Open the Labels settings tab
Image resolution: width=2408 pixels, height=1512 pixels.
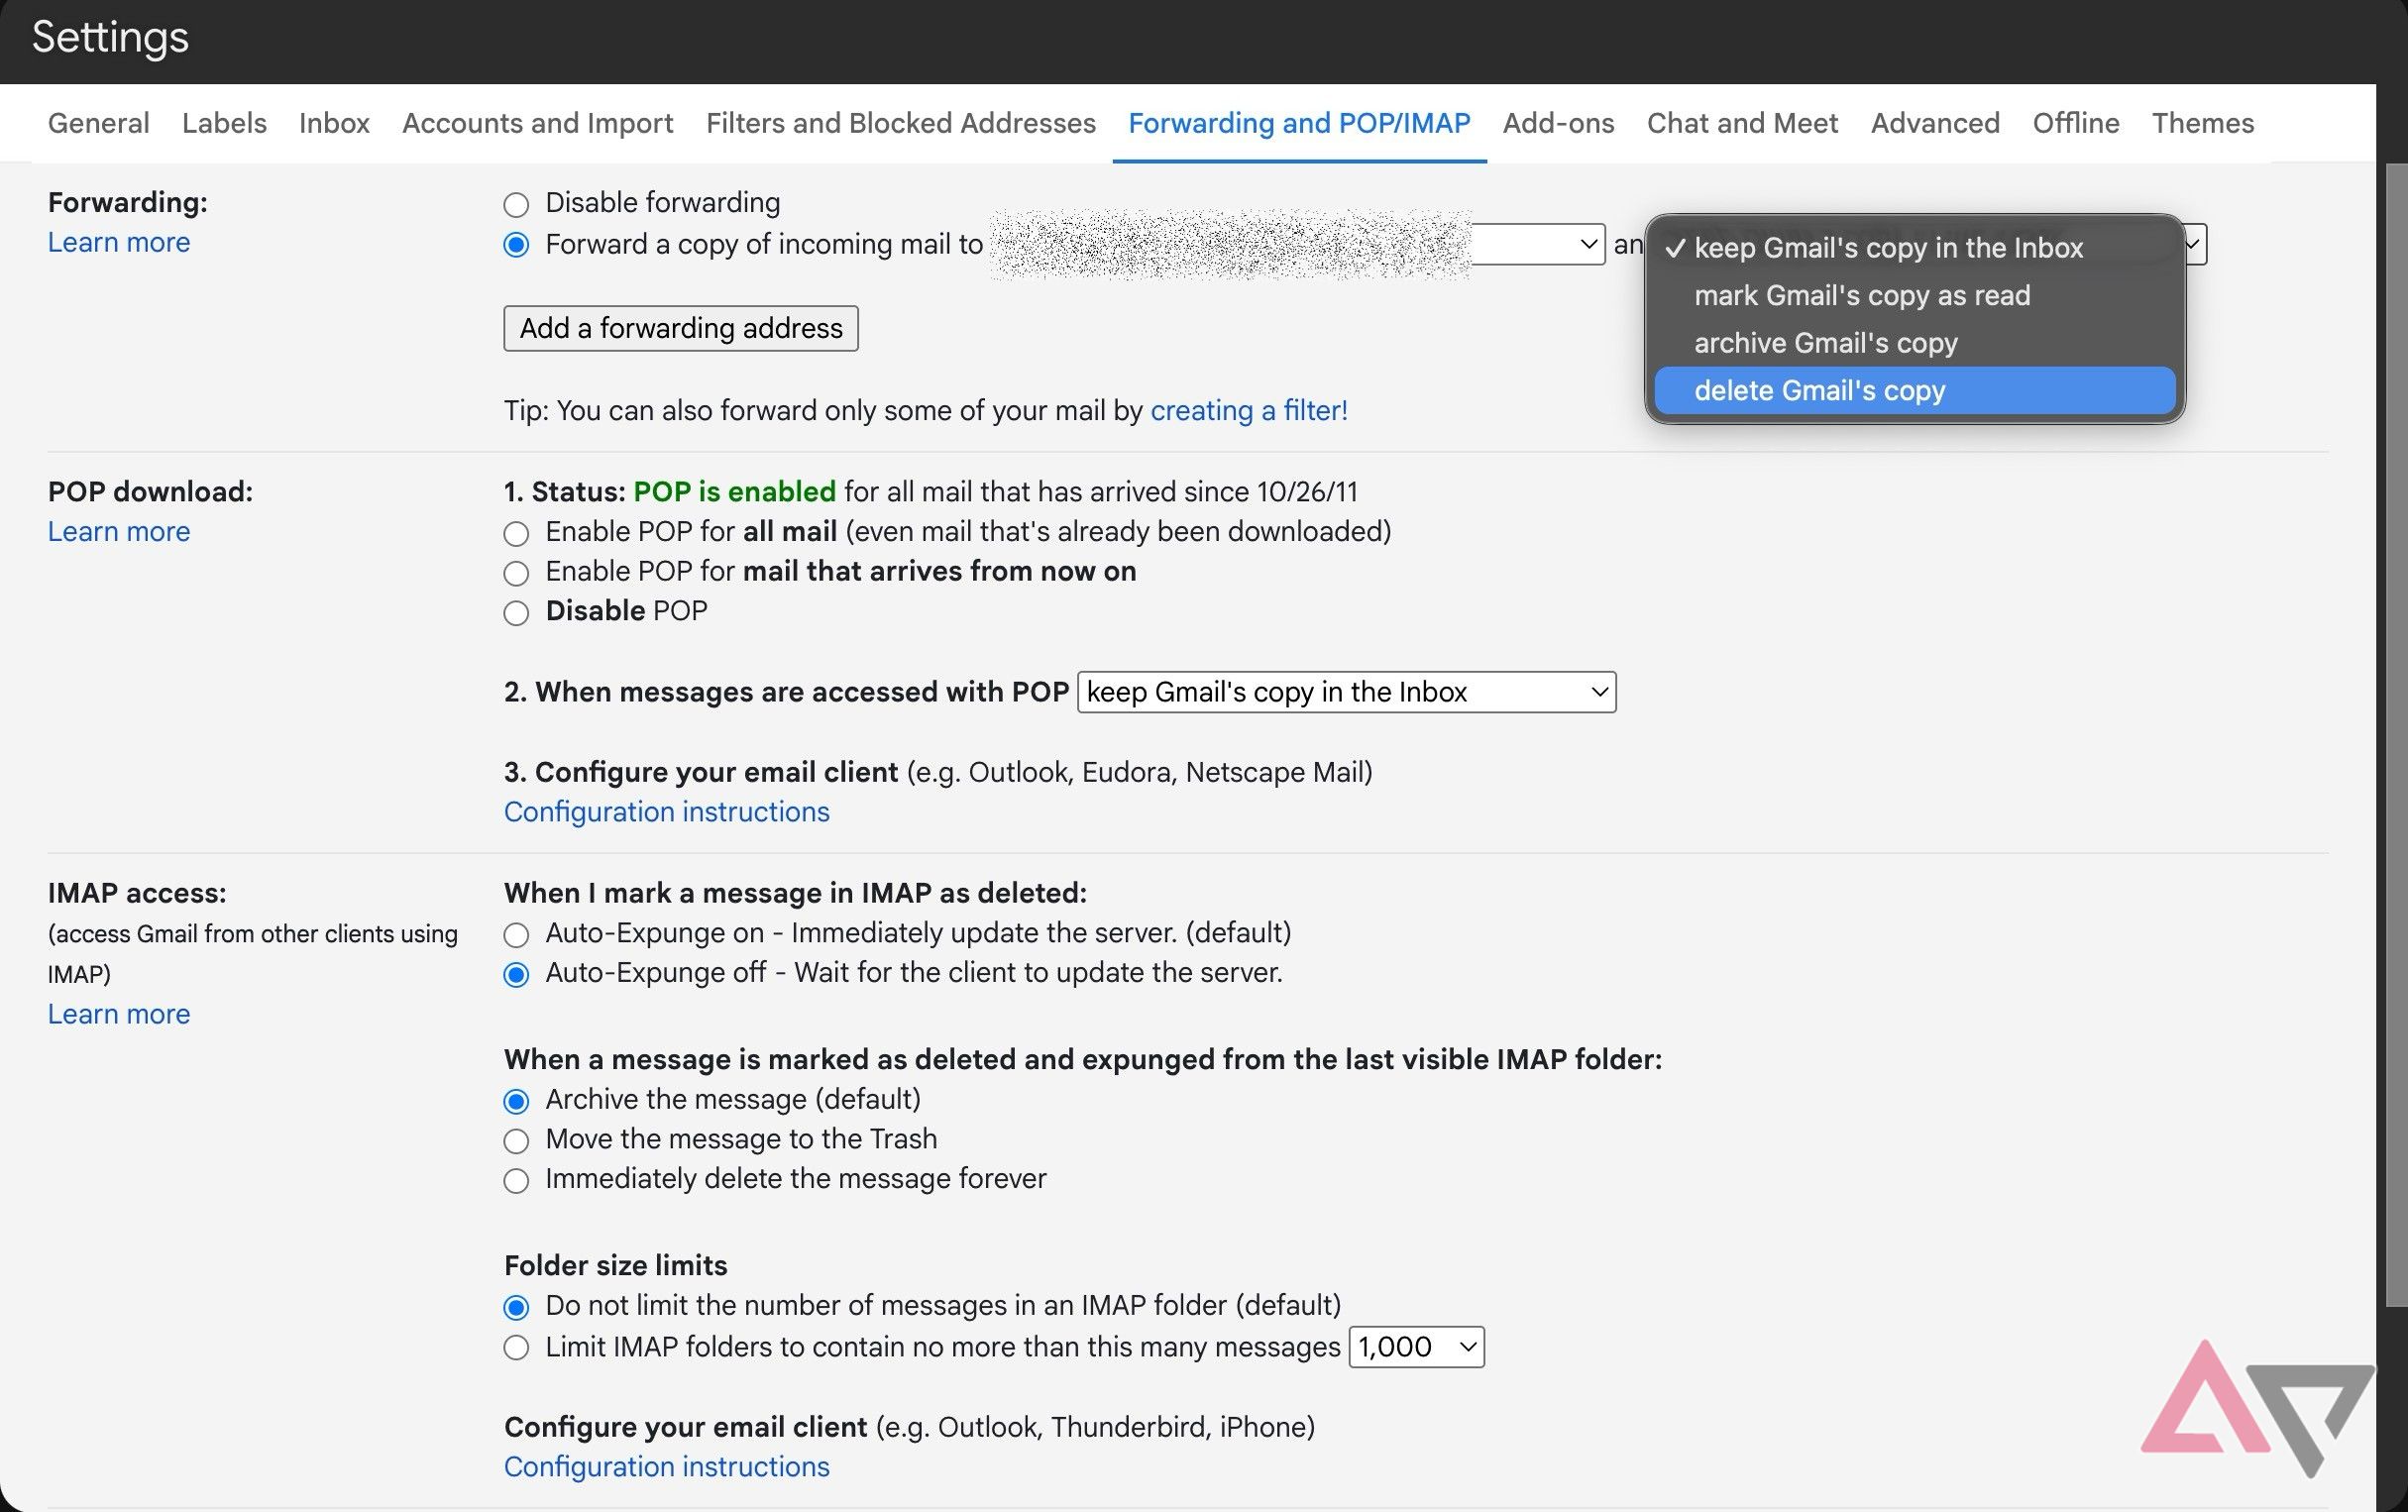click(224, 123)
